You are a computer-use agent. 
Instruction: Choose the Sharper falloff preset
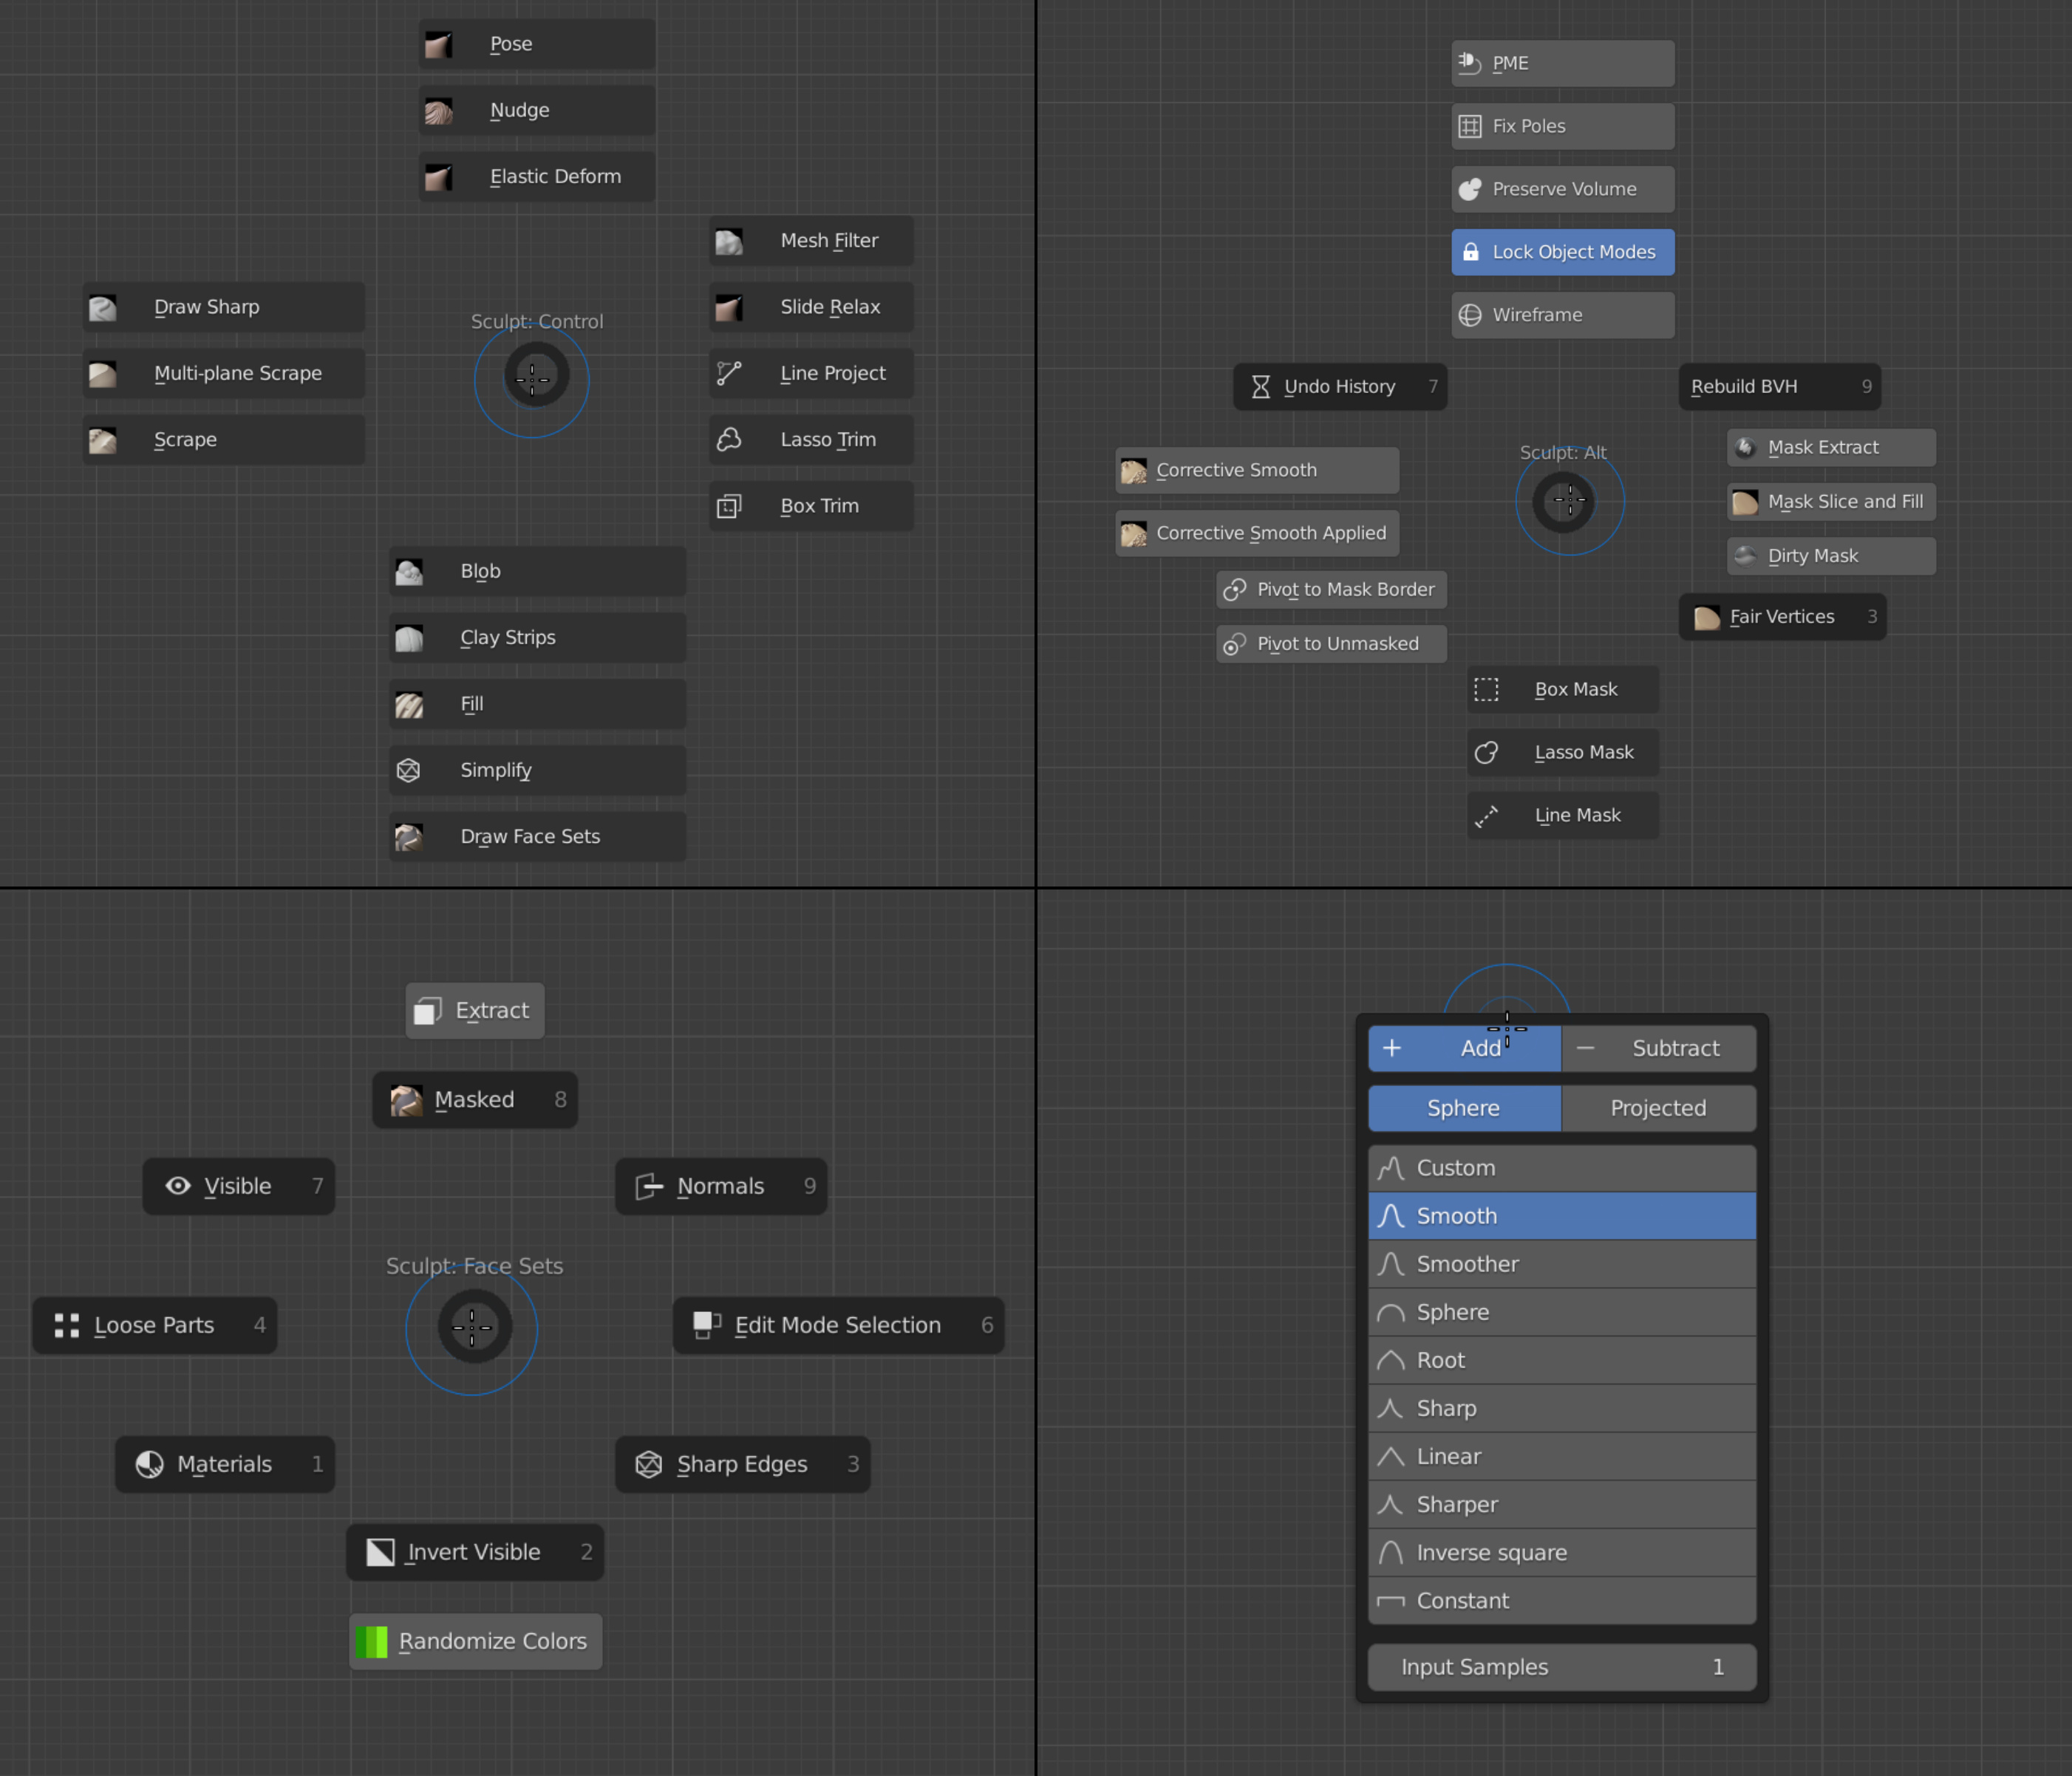pyautogui.click(x=1562, y=1504)
